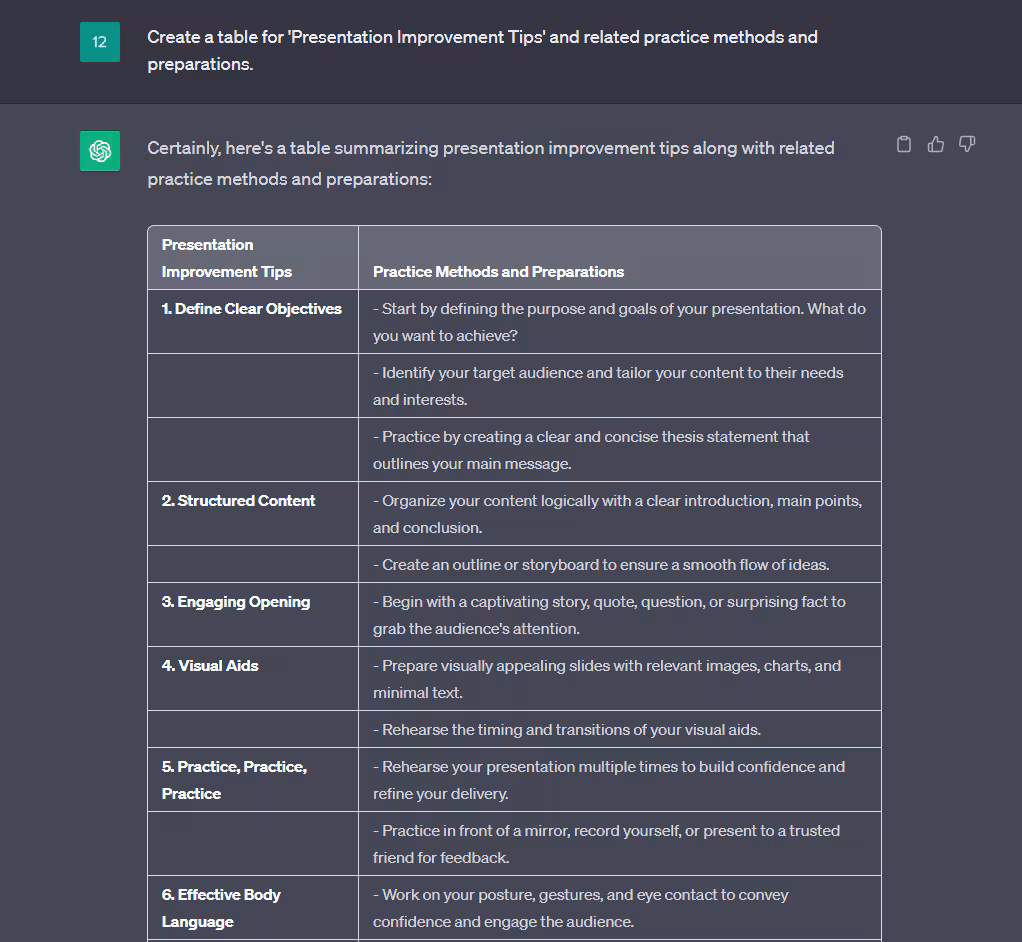Select the '6. Effective Body Language' cell
Viewport: 1022px width, 942px height.
[x=221, y=908]
